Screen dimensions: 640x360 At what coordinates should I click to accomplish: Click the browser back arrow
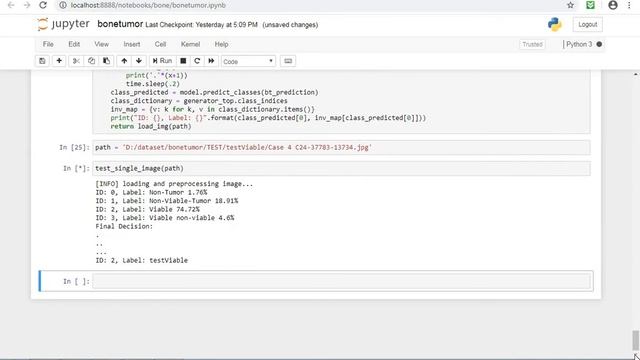click(11, 5)
